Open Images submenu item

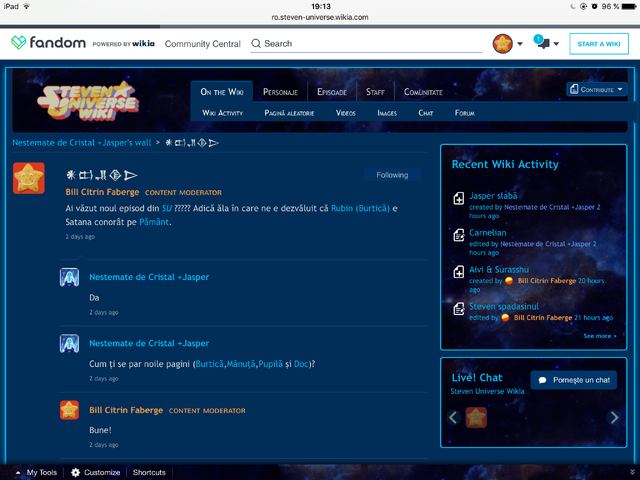pyautogui.click(x=387, y=113)
